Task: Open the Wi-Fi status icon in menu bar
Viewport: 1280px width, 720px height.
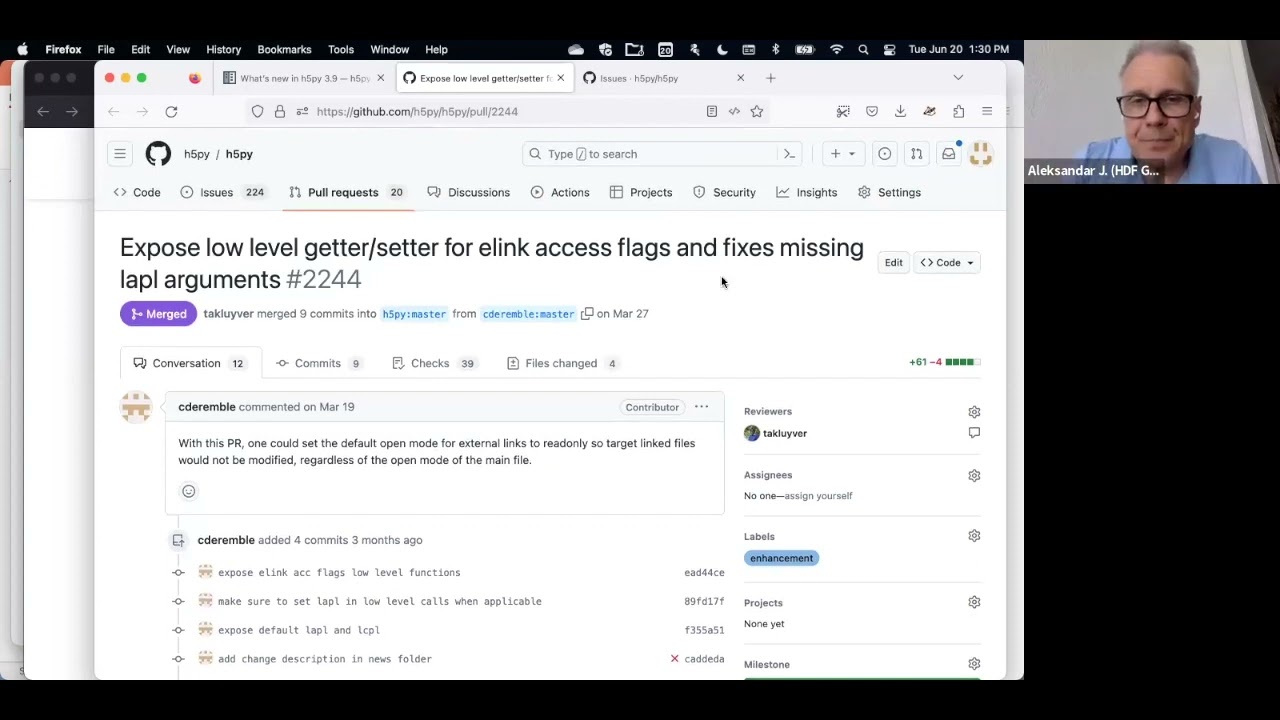Action: click(837, 49)
